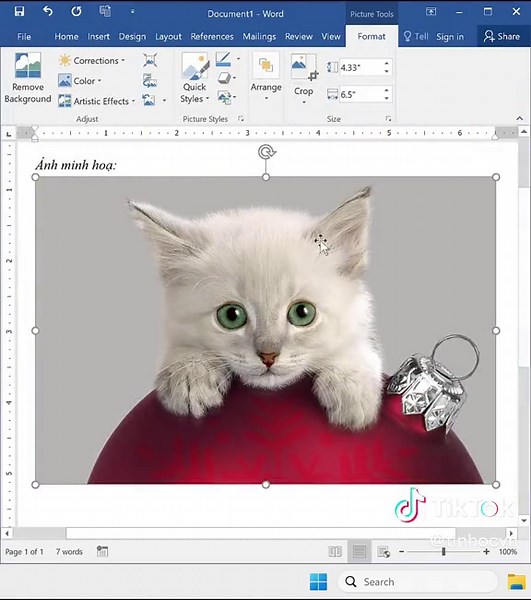Click the top-left picture sizing handle
The height and width of the screenshot is (600, 531).
35,177
